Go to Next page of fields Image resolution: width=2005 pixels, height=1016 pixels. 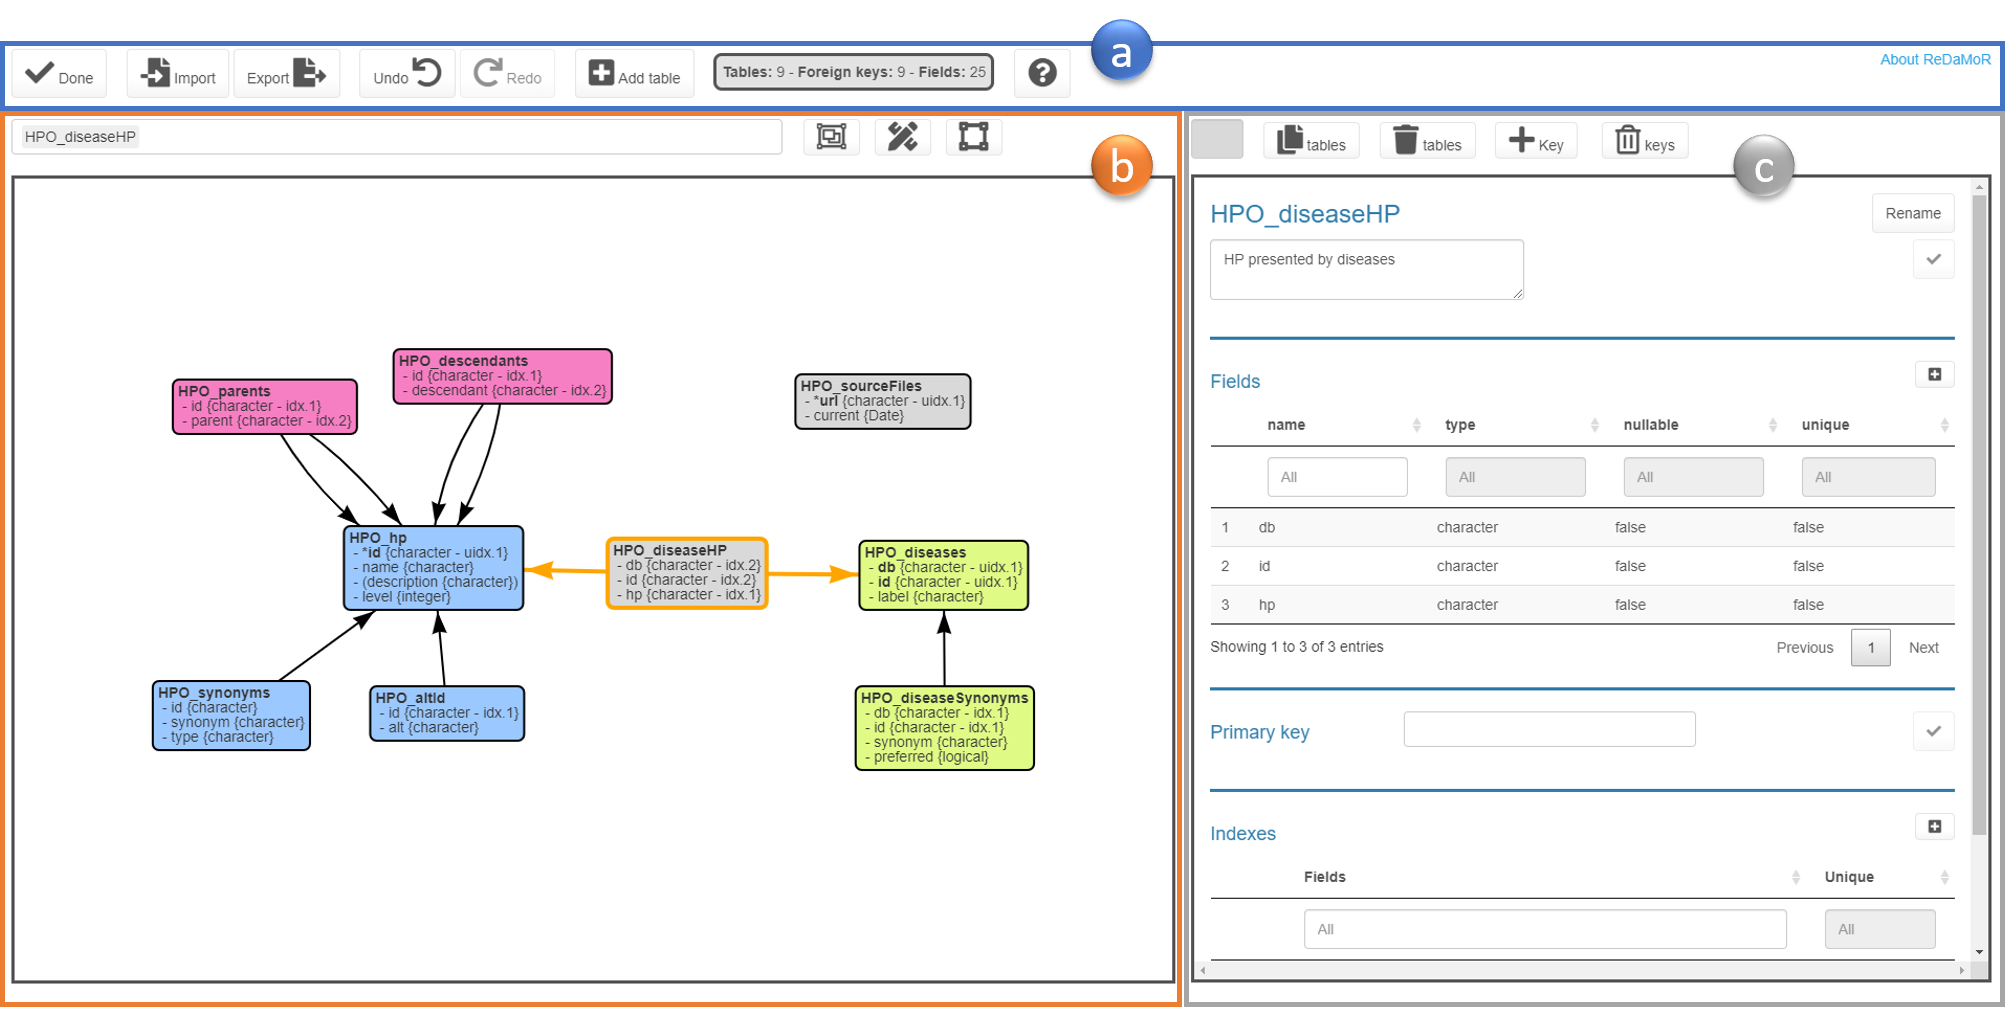click(x=1923, y=648)
